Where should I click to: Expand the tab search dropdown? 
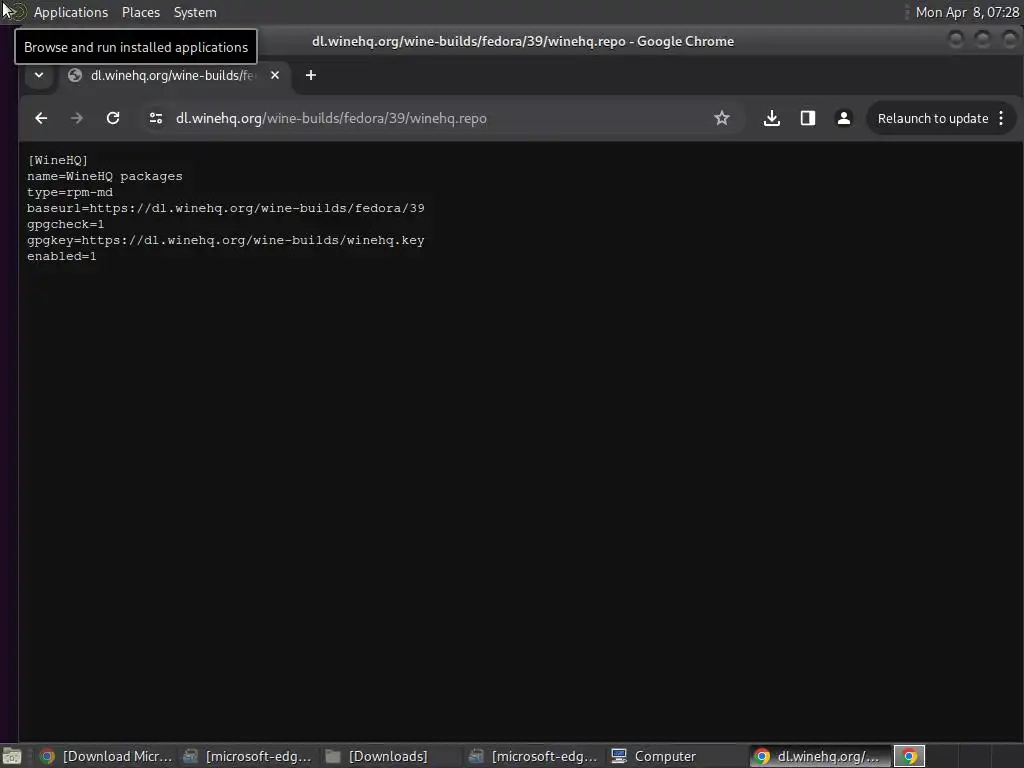pos(39,75)
